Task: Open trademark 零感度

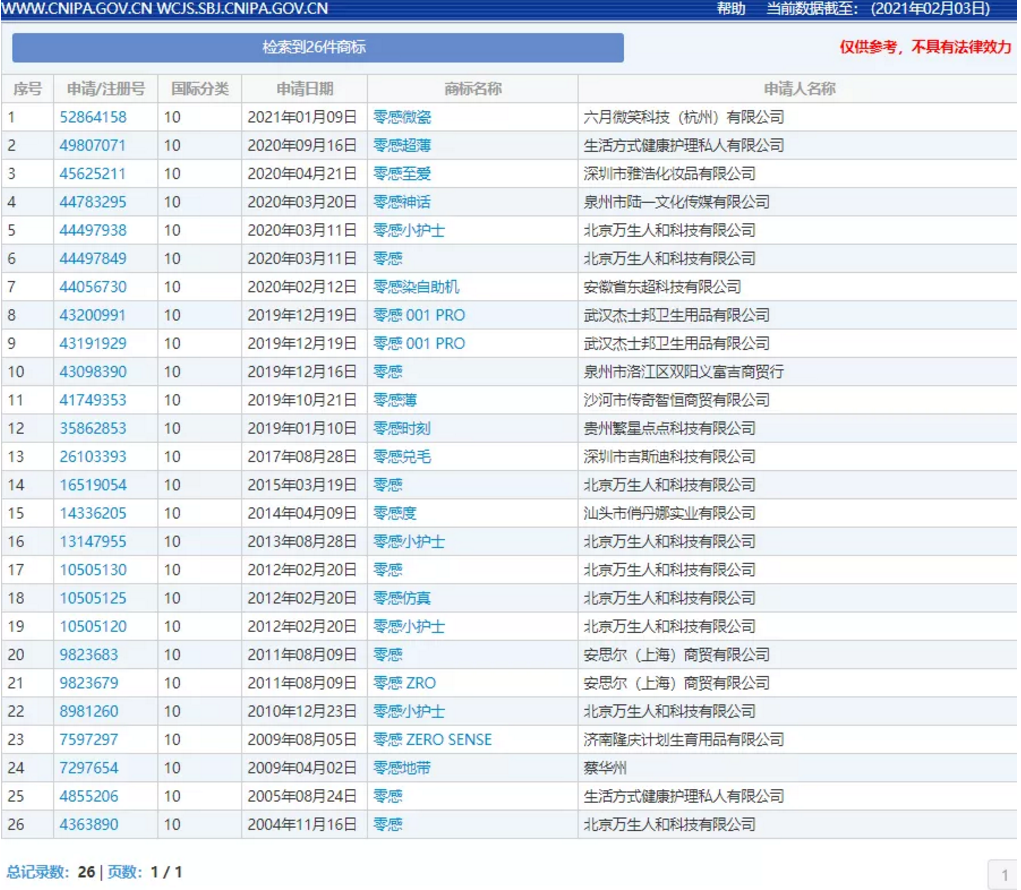Action: tap(395, 514)
